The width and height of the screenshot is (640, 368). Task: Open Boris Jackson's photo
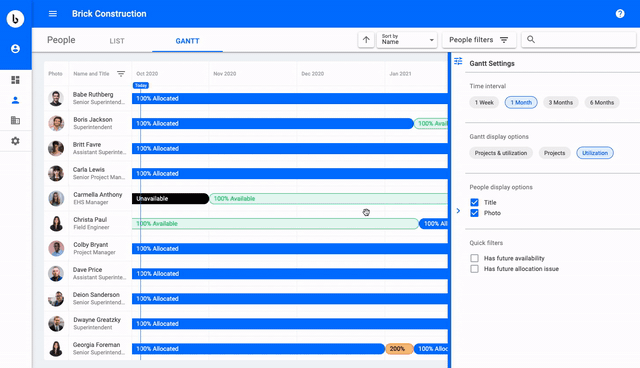point(56,123)
